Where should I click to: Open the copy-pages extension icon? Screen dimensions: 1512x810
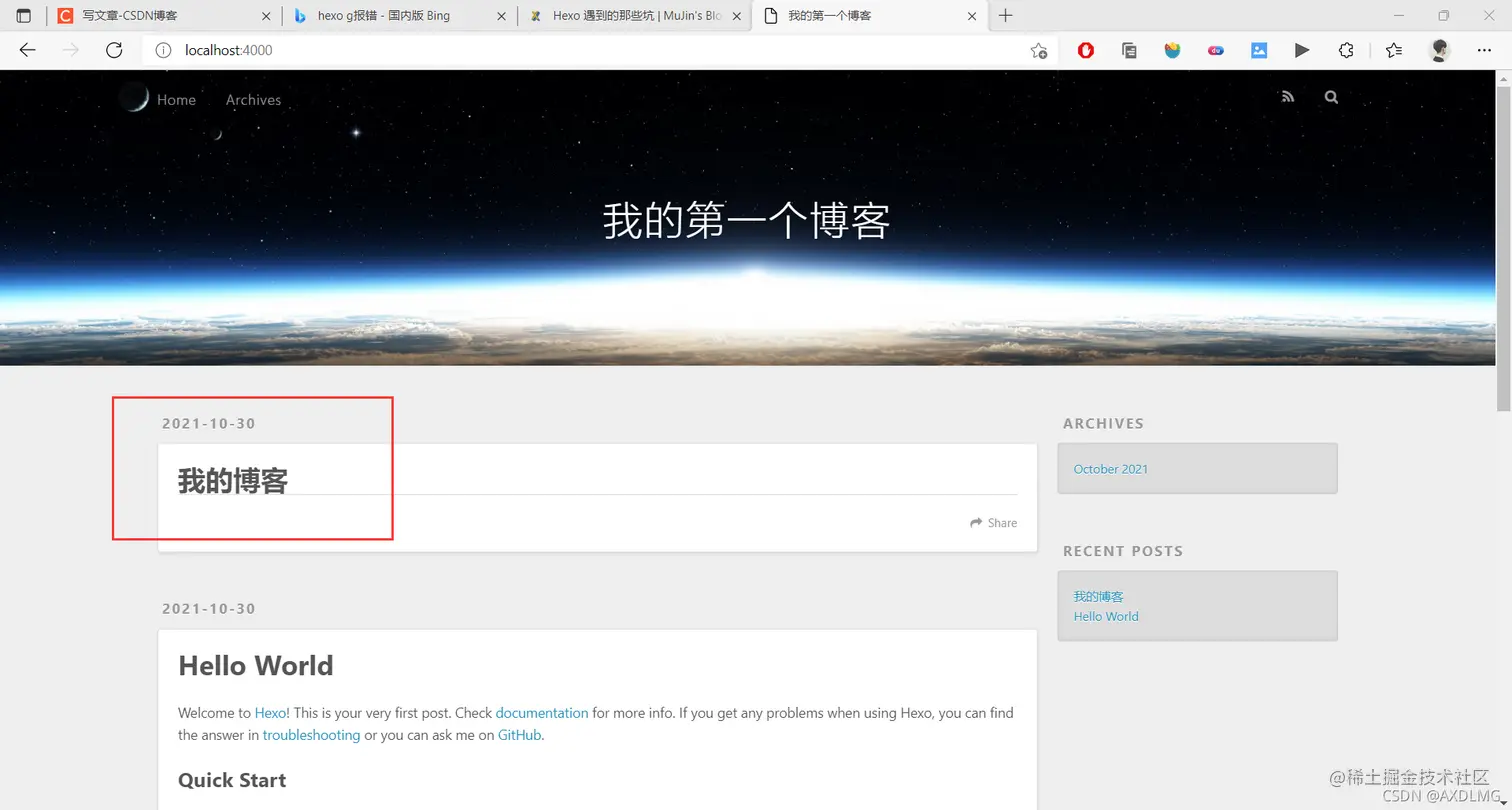1129,50
